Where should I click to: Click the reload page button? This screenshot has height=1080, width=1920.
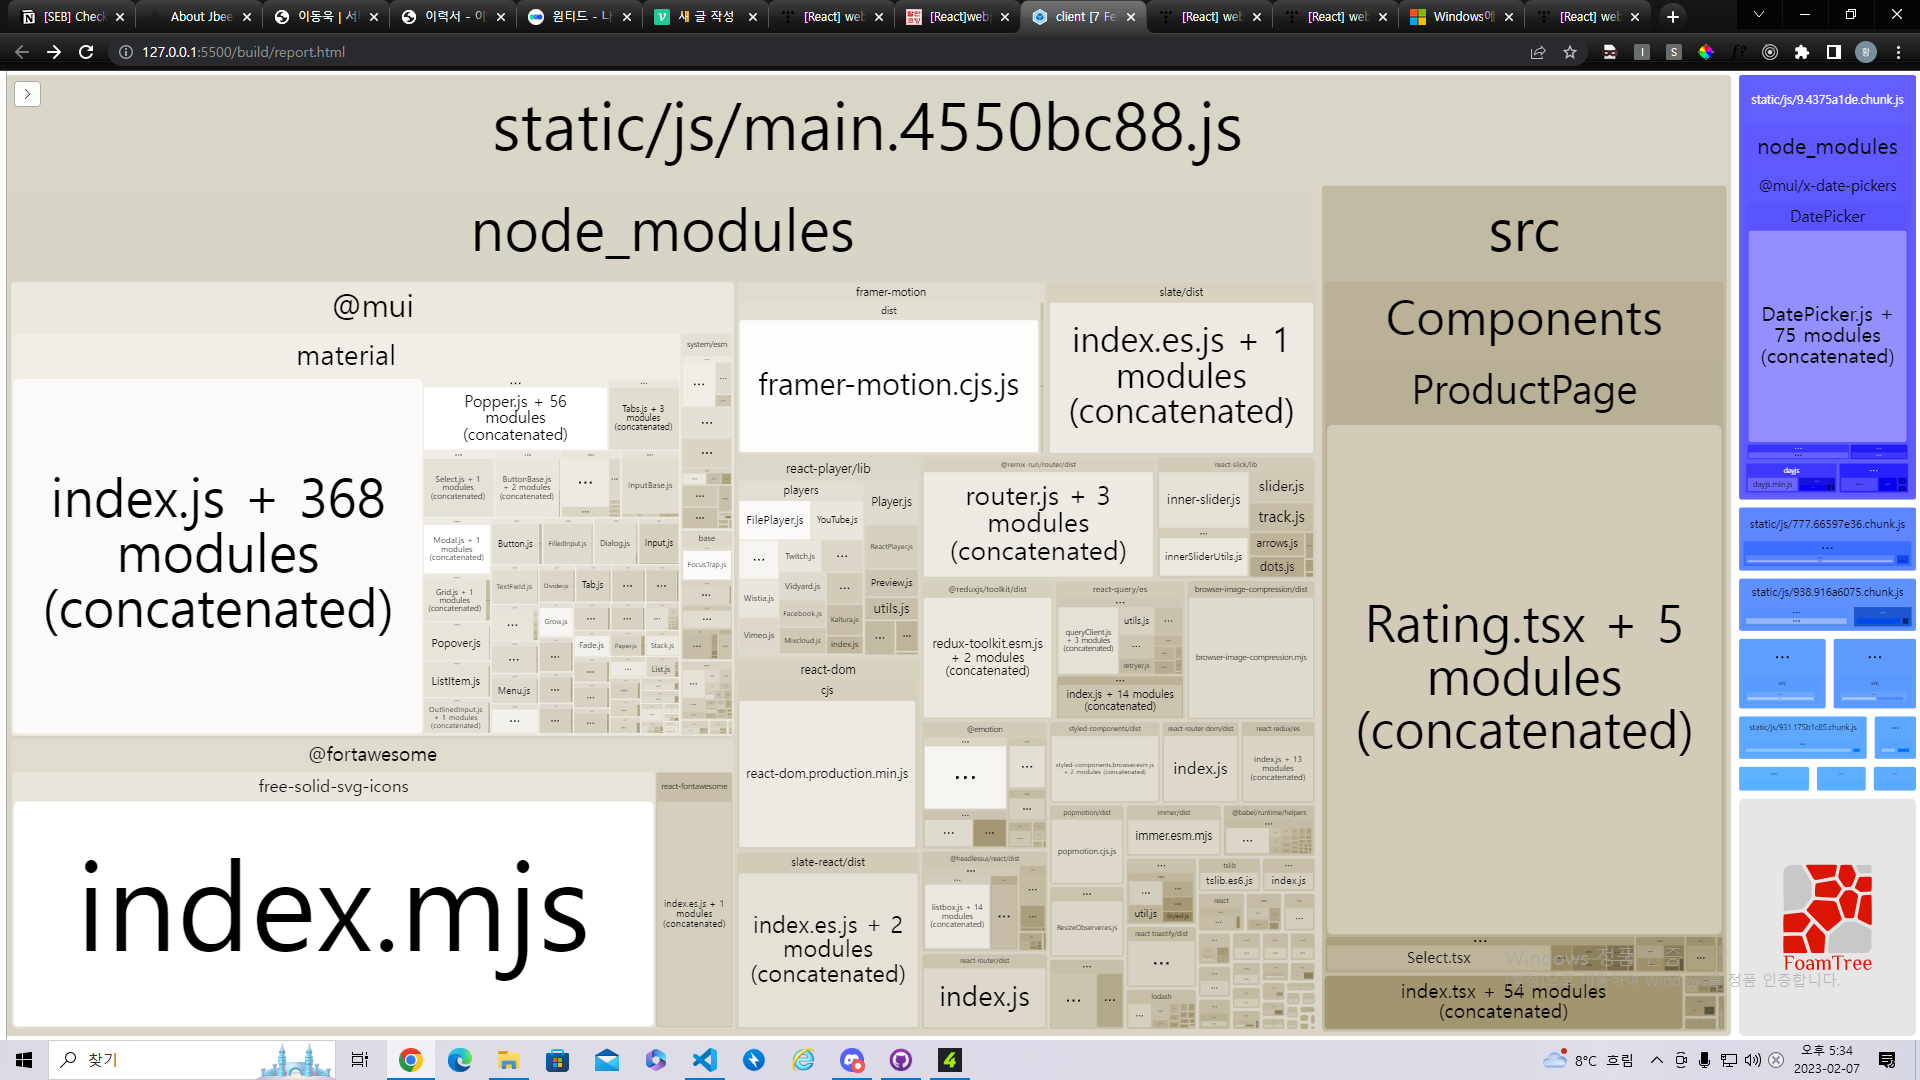click(x=86, y=52)
